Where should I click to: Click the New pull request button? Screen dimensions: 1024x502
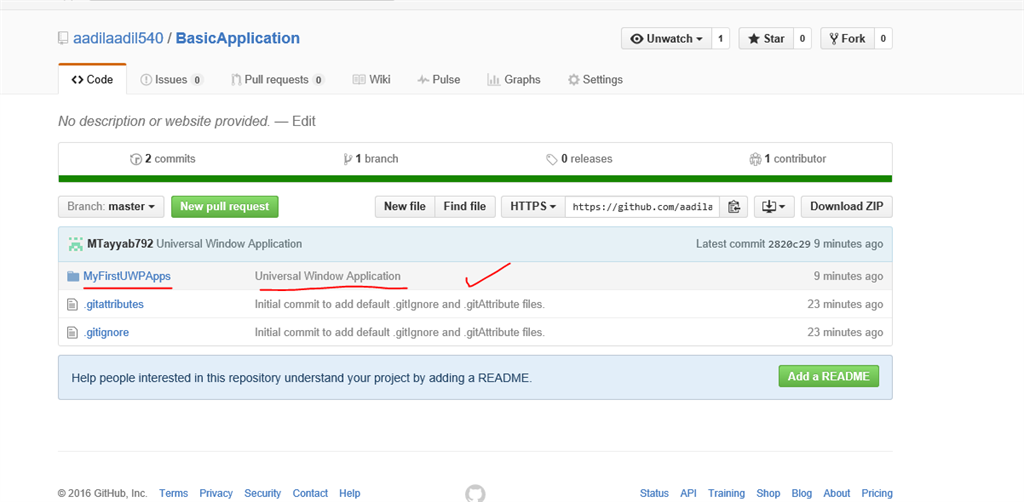pyautogui.click(x=225, y=207)
